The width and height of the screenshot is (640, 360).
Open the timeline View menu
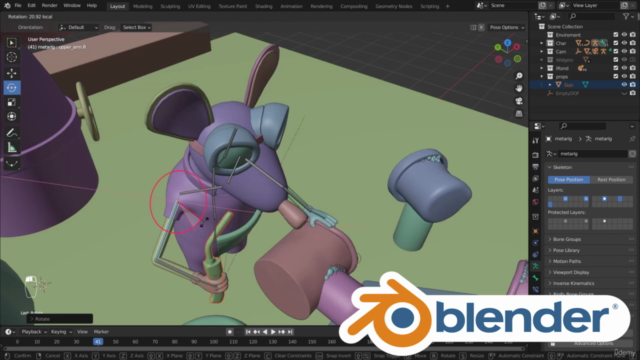click(82, 332)
